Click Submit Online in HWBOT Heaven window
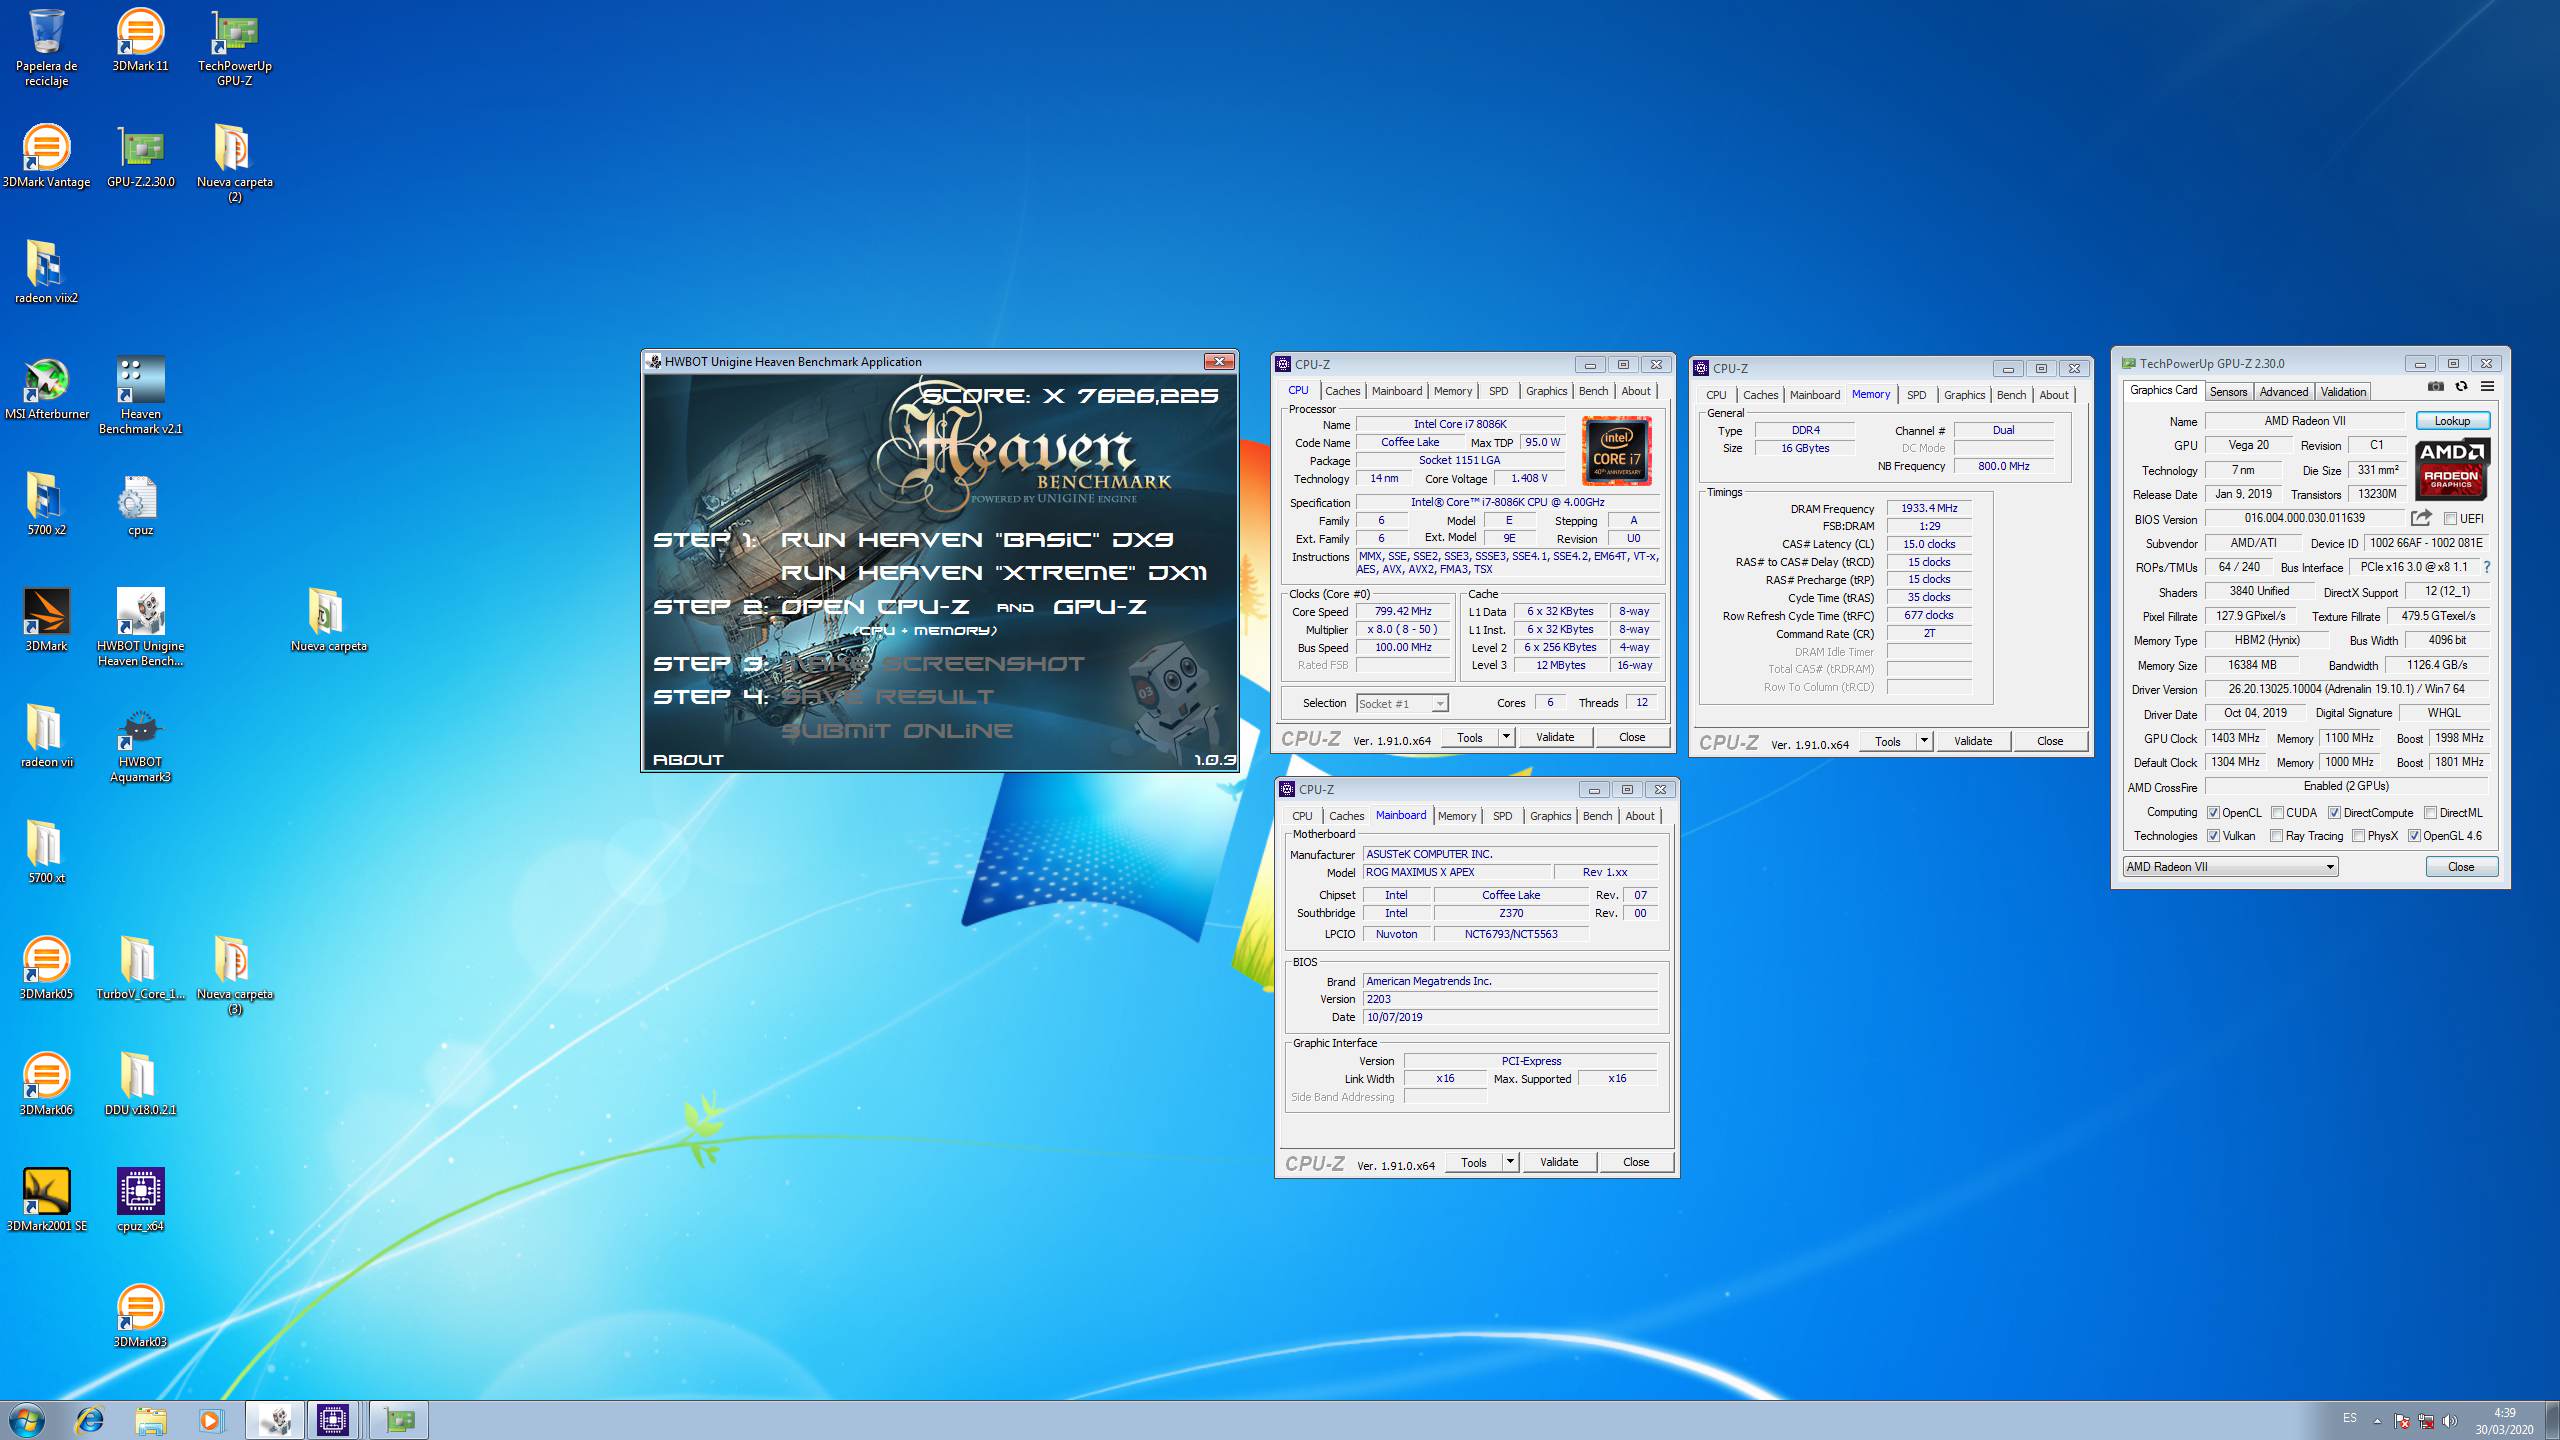Image resolution: width=2560 pixels, height=1440 pixels. point(896,731)
